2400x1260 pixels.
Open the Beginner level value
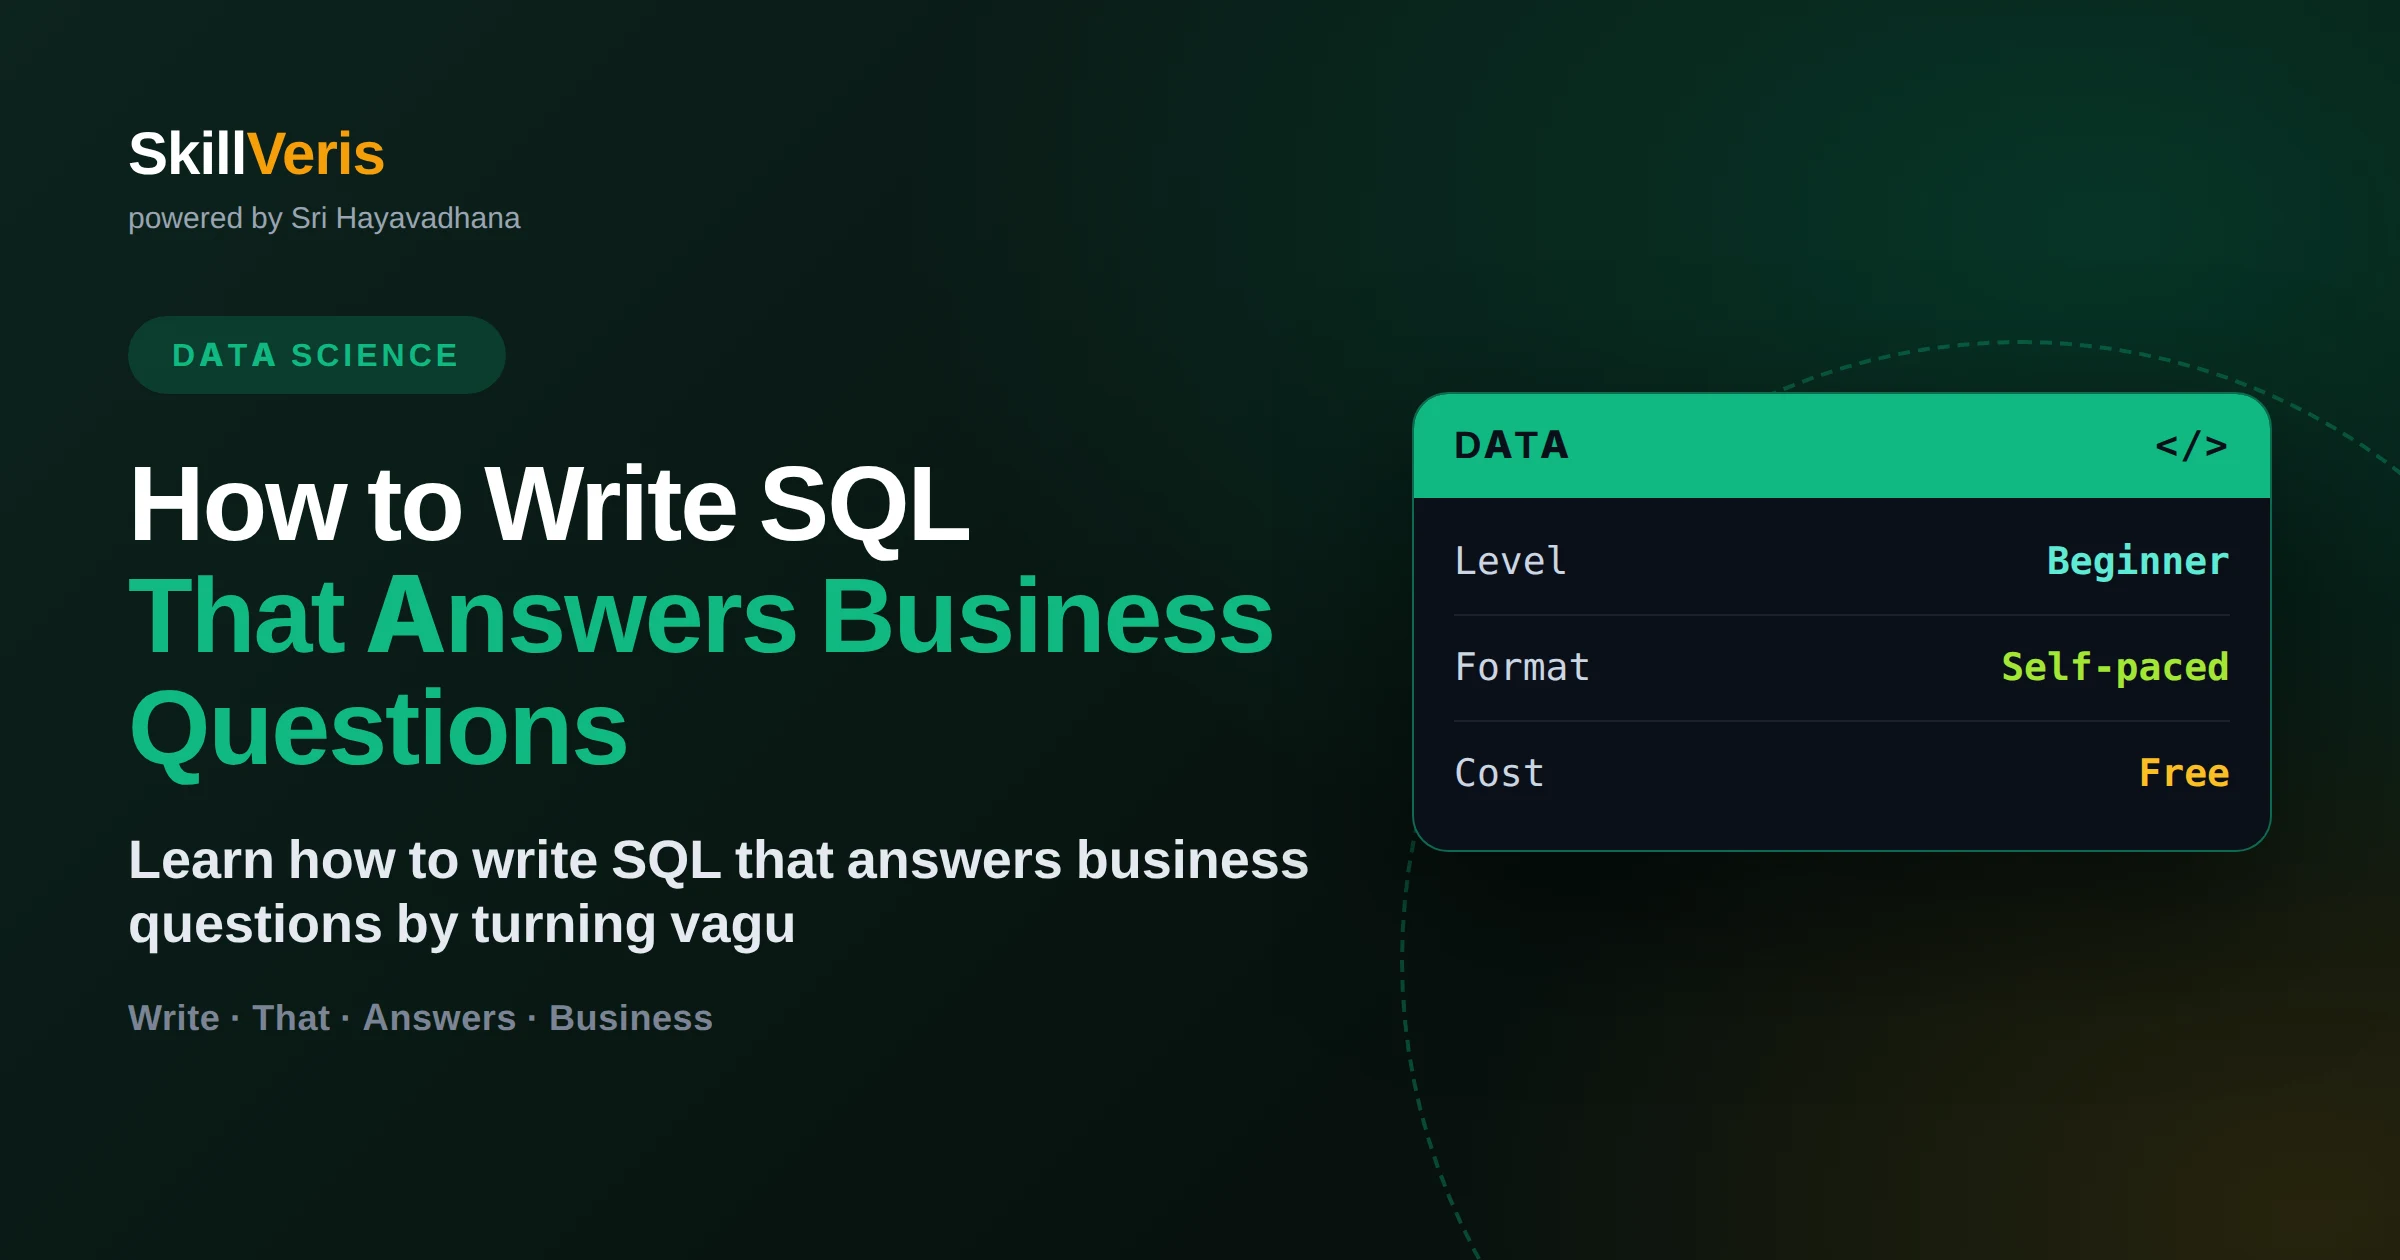2138,561
